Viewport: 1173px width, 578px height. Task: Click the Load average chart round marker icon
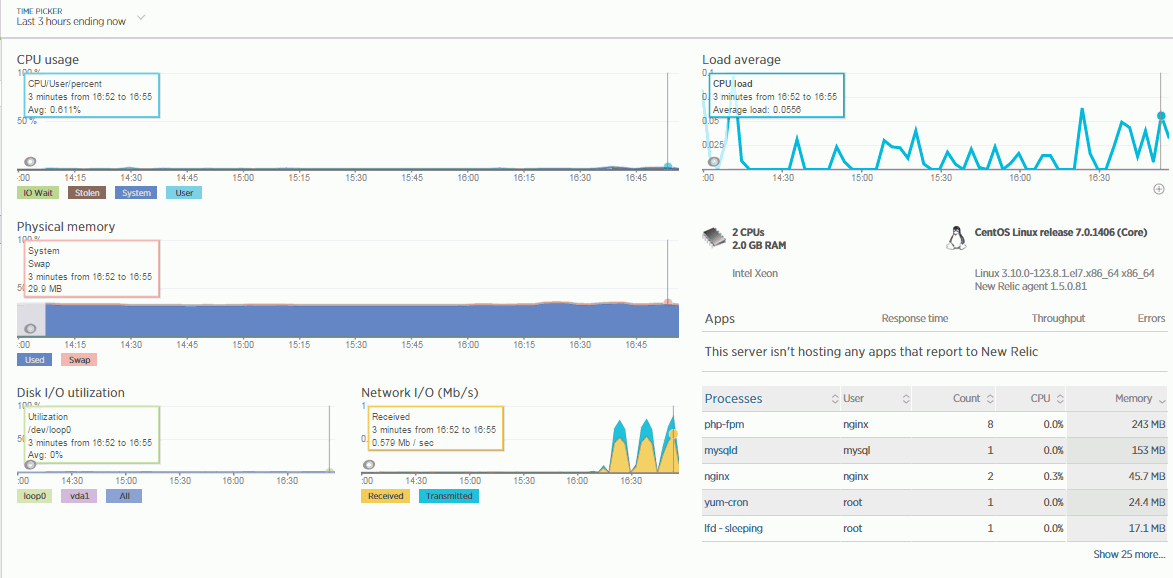(714, 162)
